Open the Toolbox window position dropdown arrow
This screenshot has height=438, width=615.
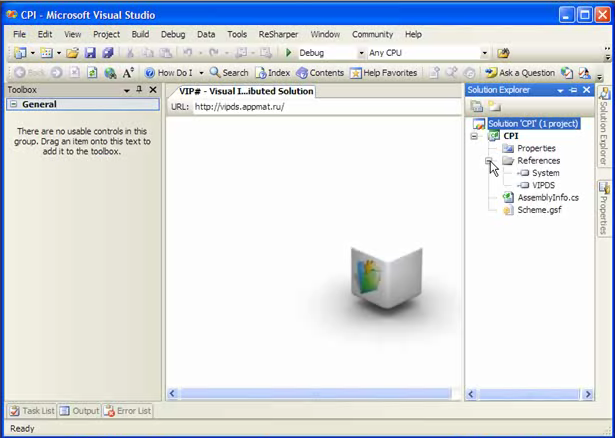click(127, 91)
